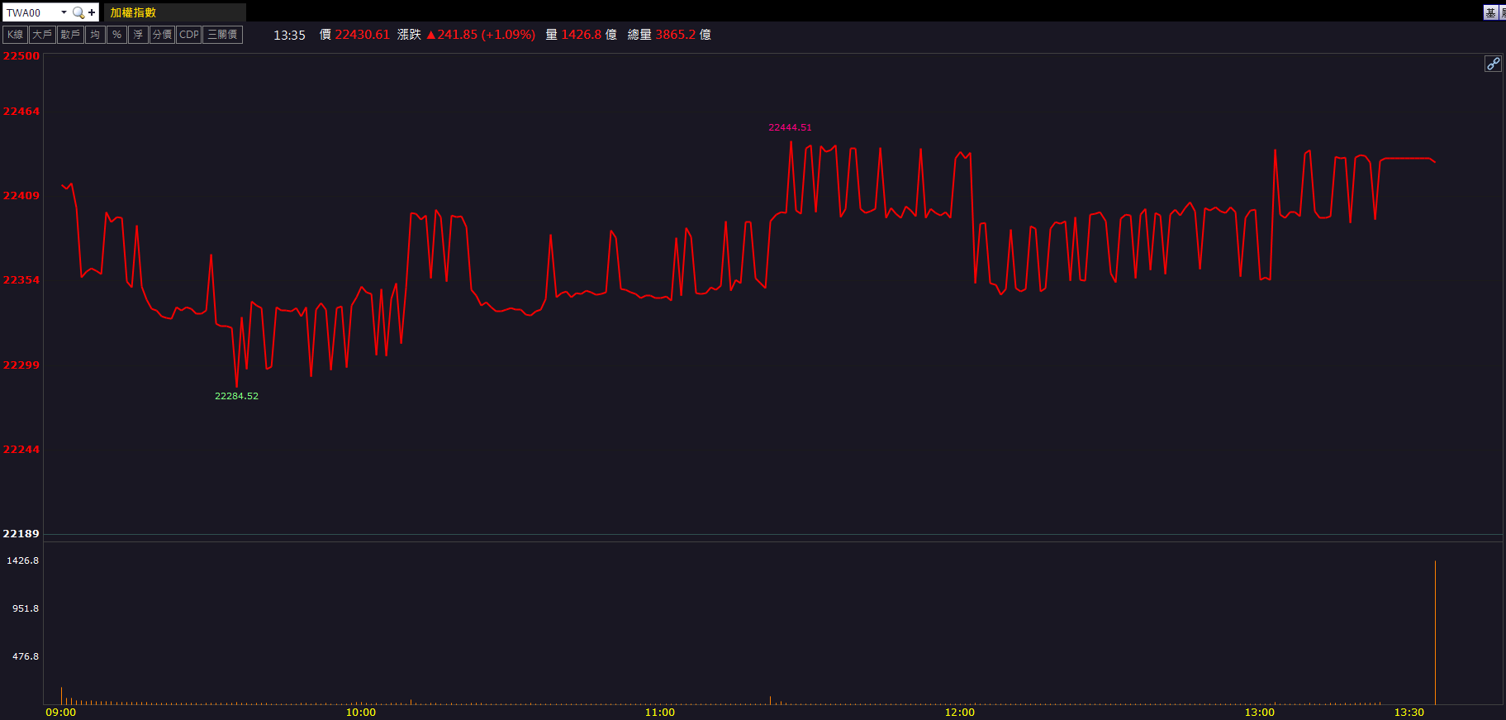Click the 11:00 time axis label
This screenshot has height=720, width=1506.
tap(660, 712)
